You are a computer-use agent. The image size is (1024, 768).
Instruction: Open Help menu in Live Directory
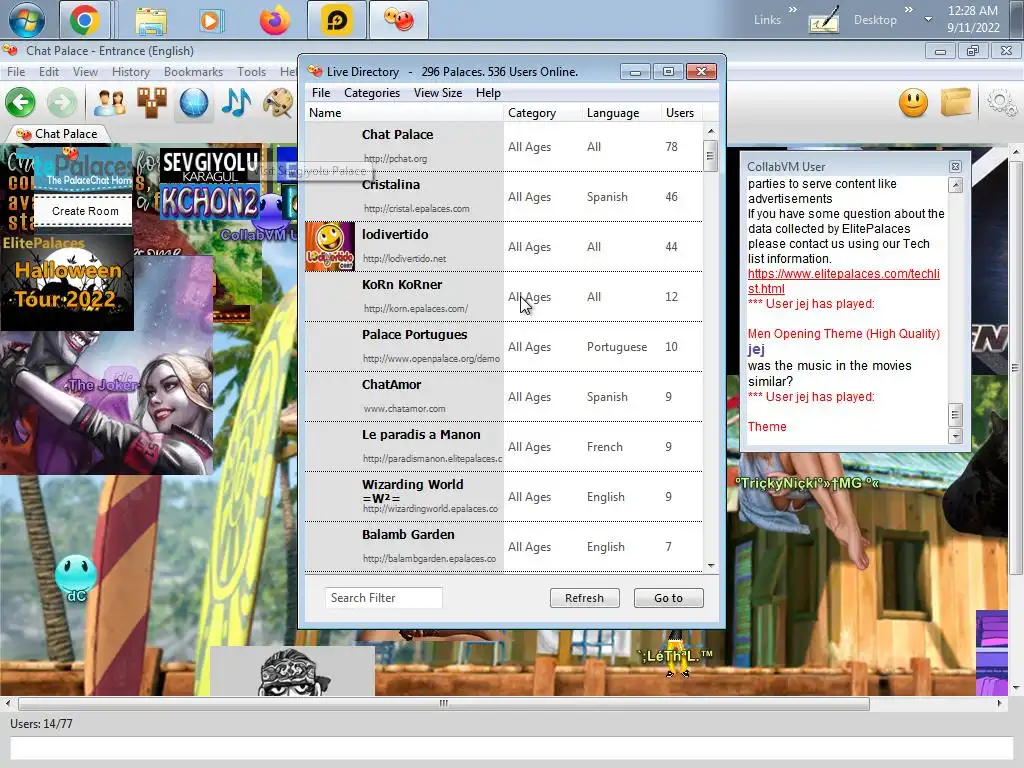coord(488,93)
